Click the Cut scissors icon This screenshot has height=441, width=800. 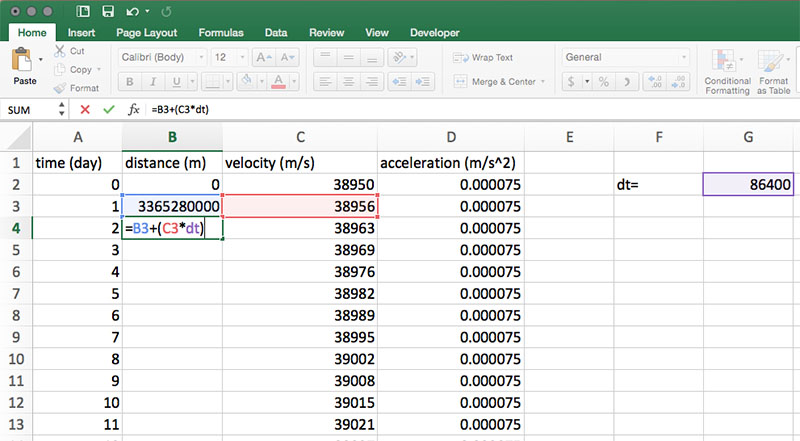pos(60,51)
